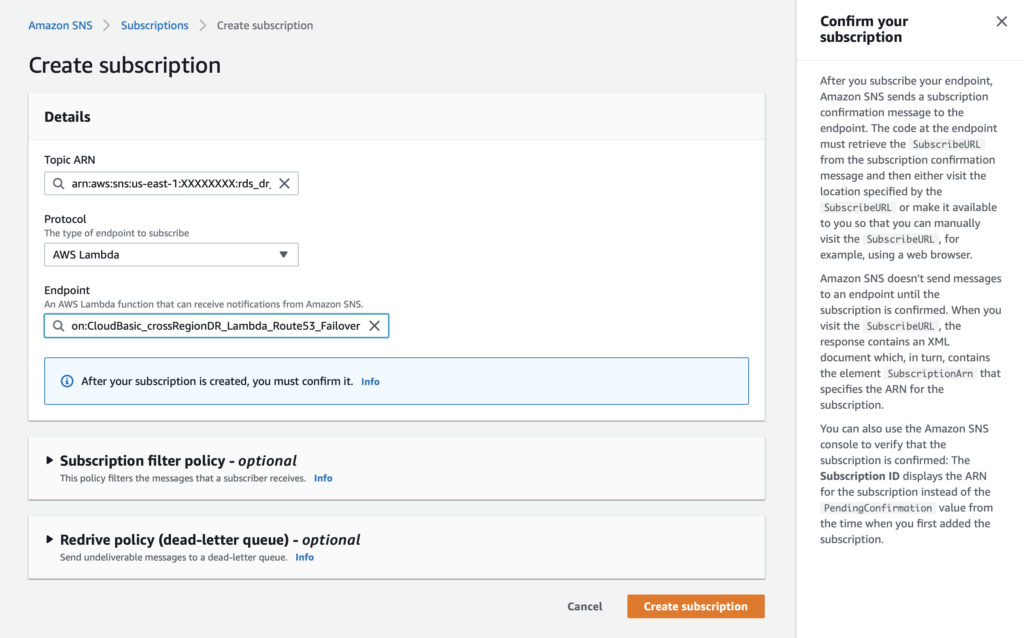Click inside the Endpoint input field

[200, 325]
